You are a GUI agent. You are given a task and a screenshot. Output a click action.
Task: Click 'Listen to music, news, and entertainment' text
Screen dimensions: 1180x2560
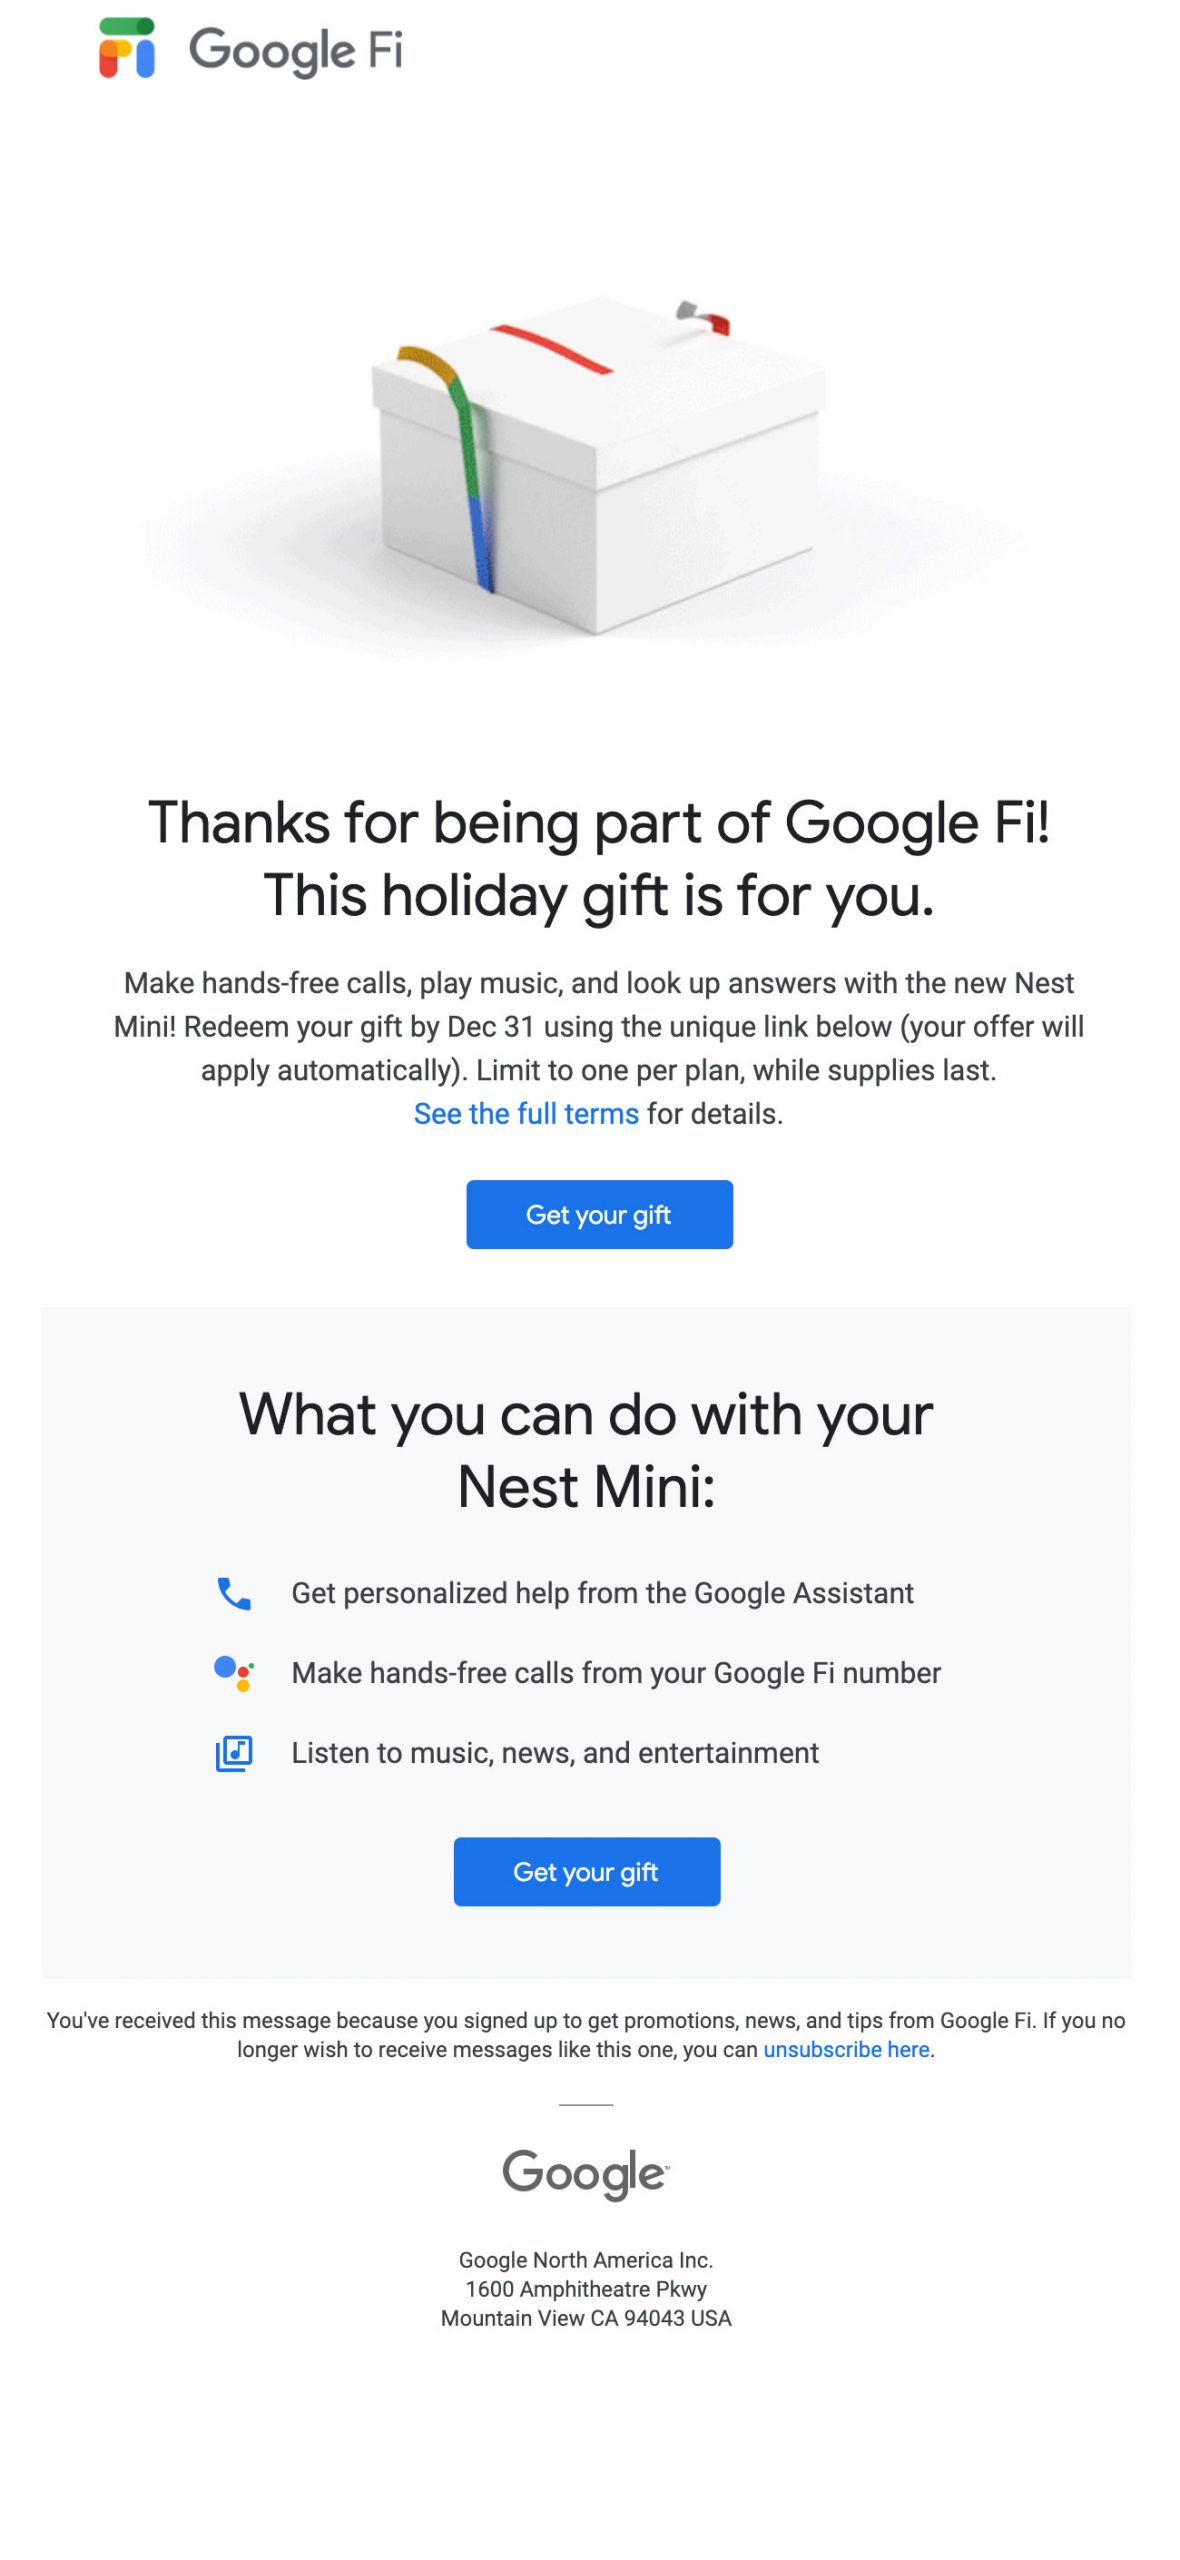(555, 1753)
